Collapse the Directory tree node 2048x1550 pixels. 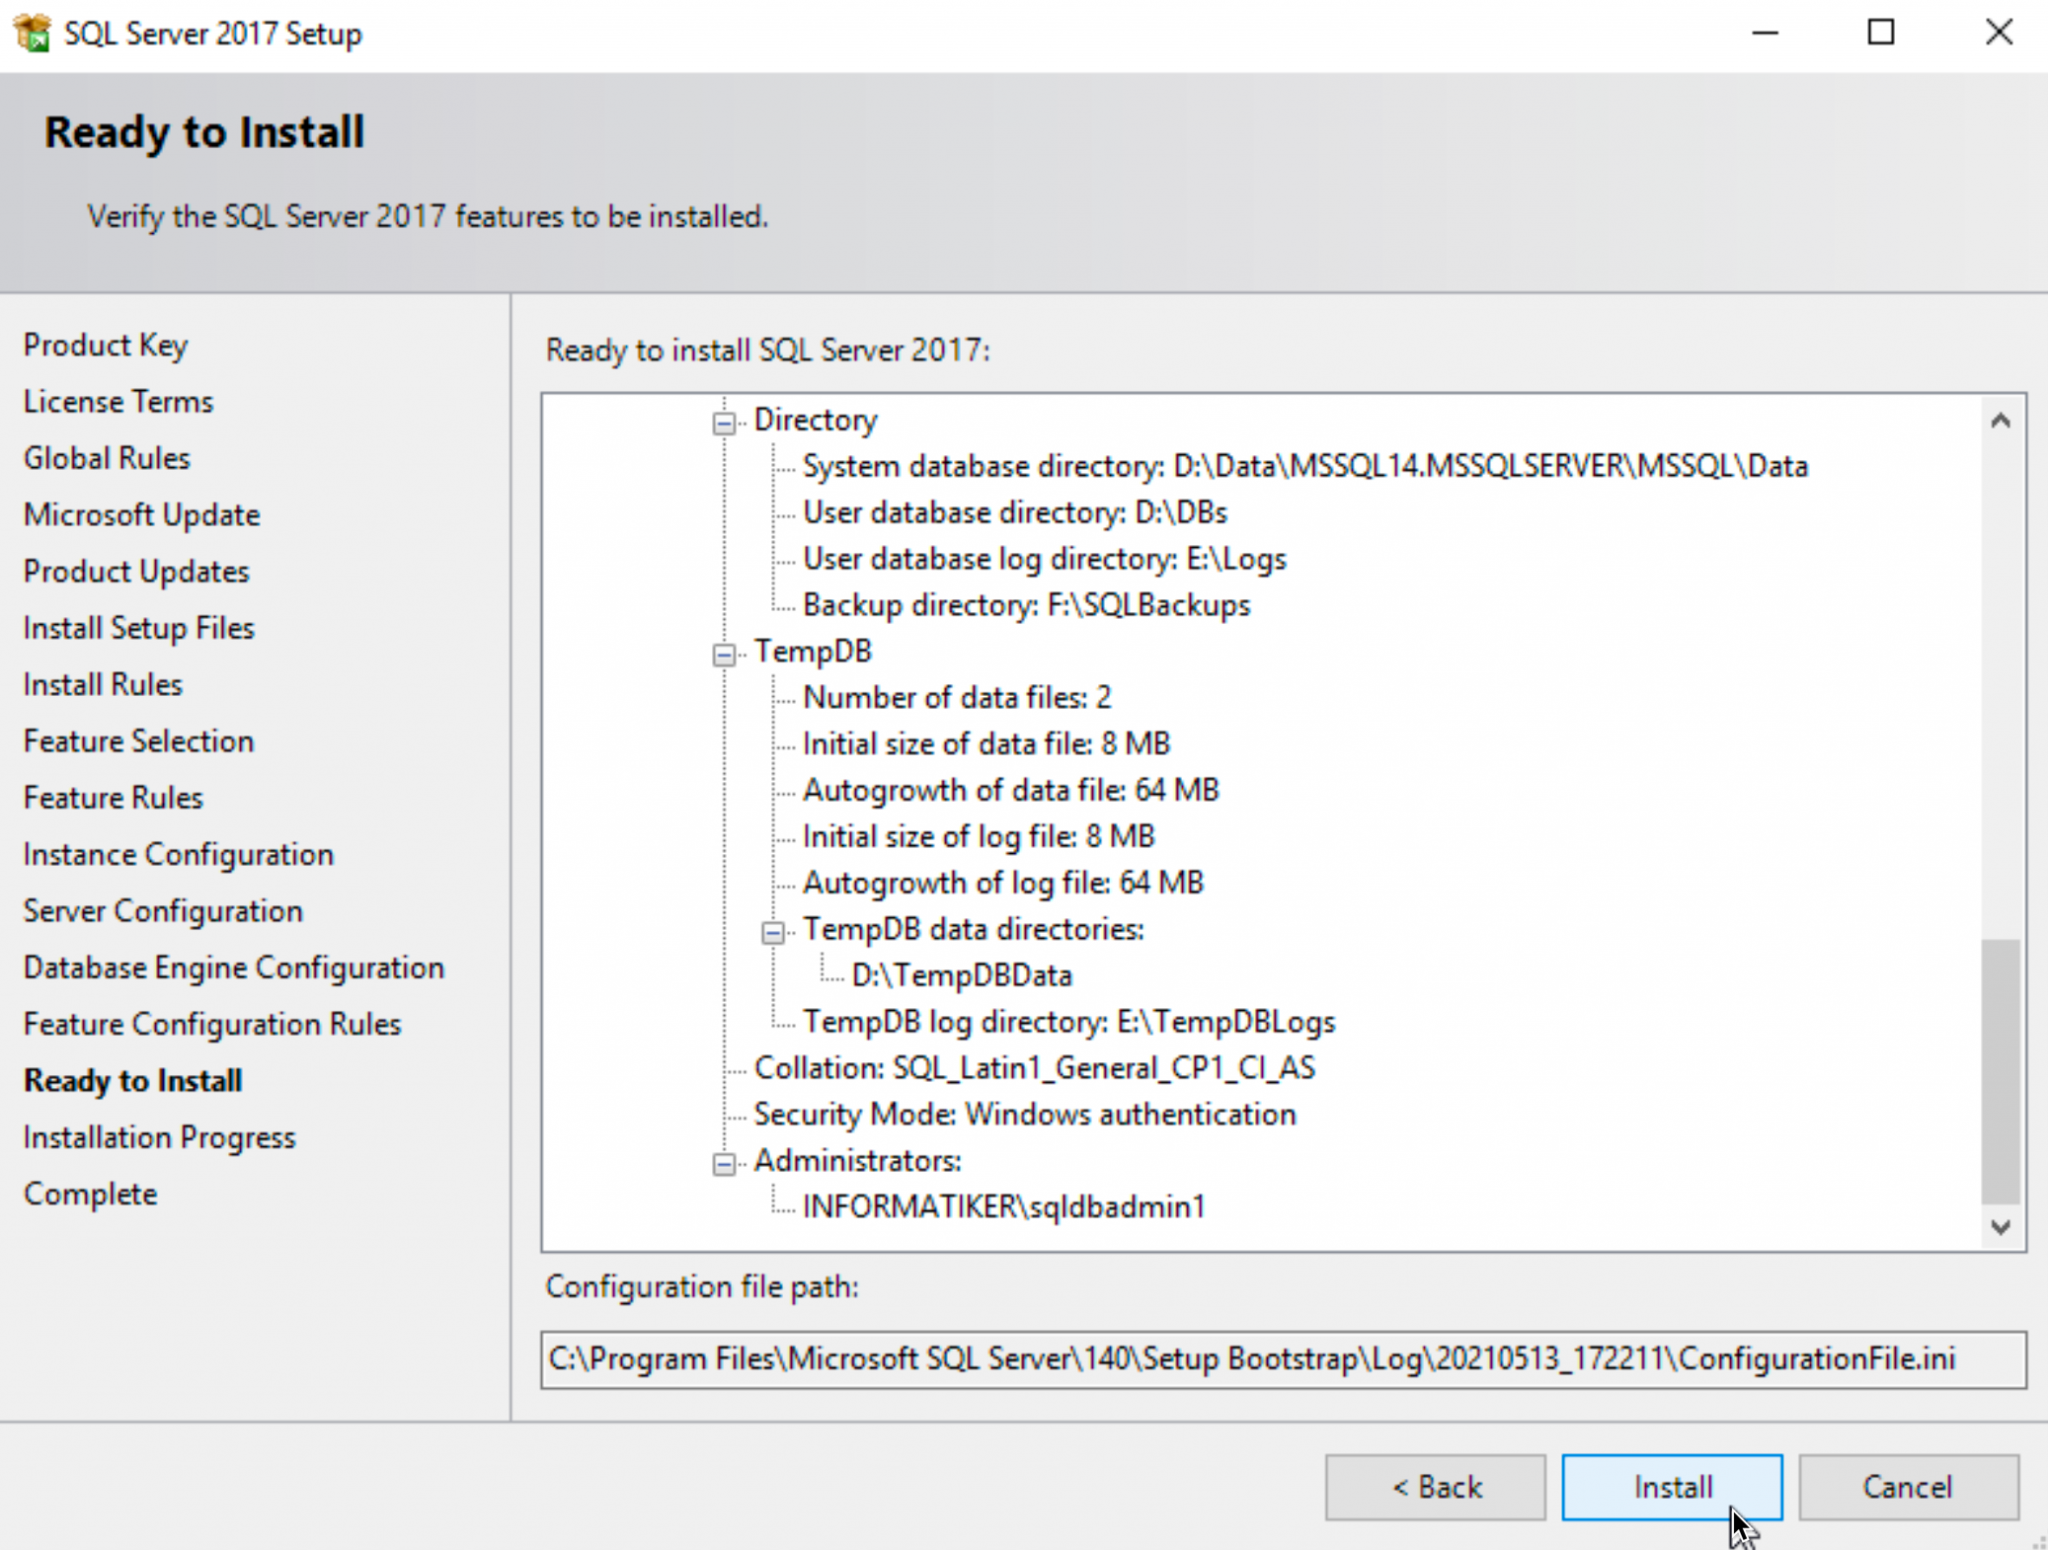tap(722, 424)
